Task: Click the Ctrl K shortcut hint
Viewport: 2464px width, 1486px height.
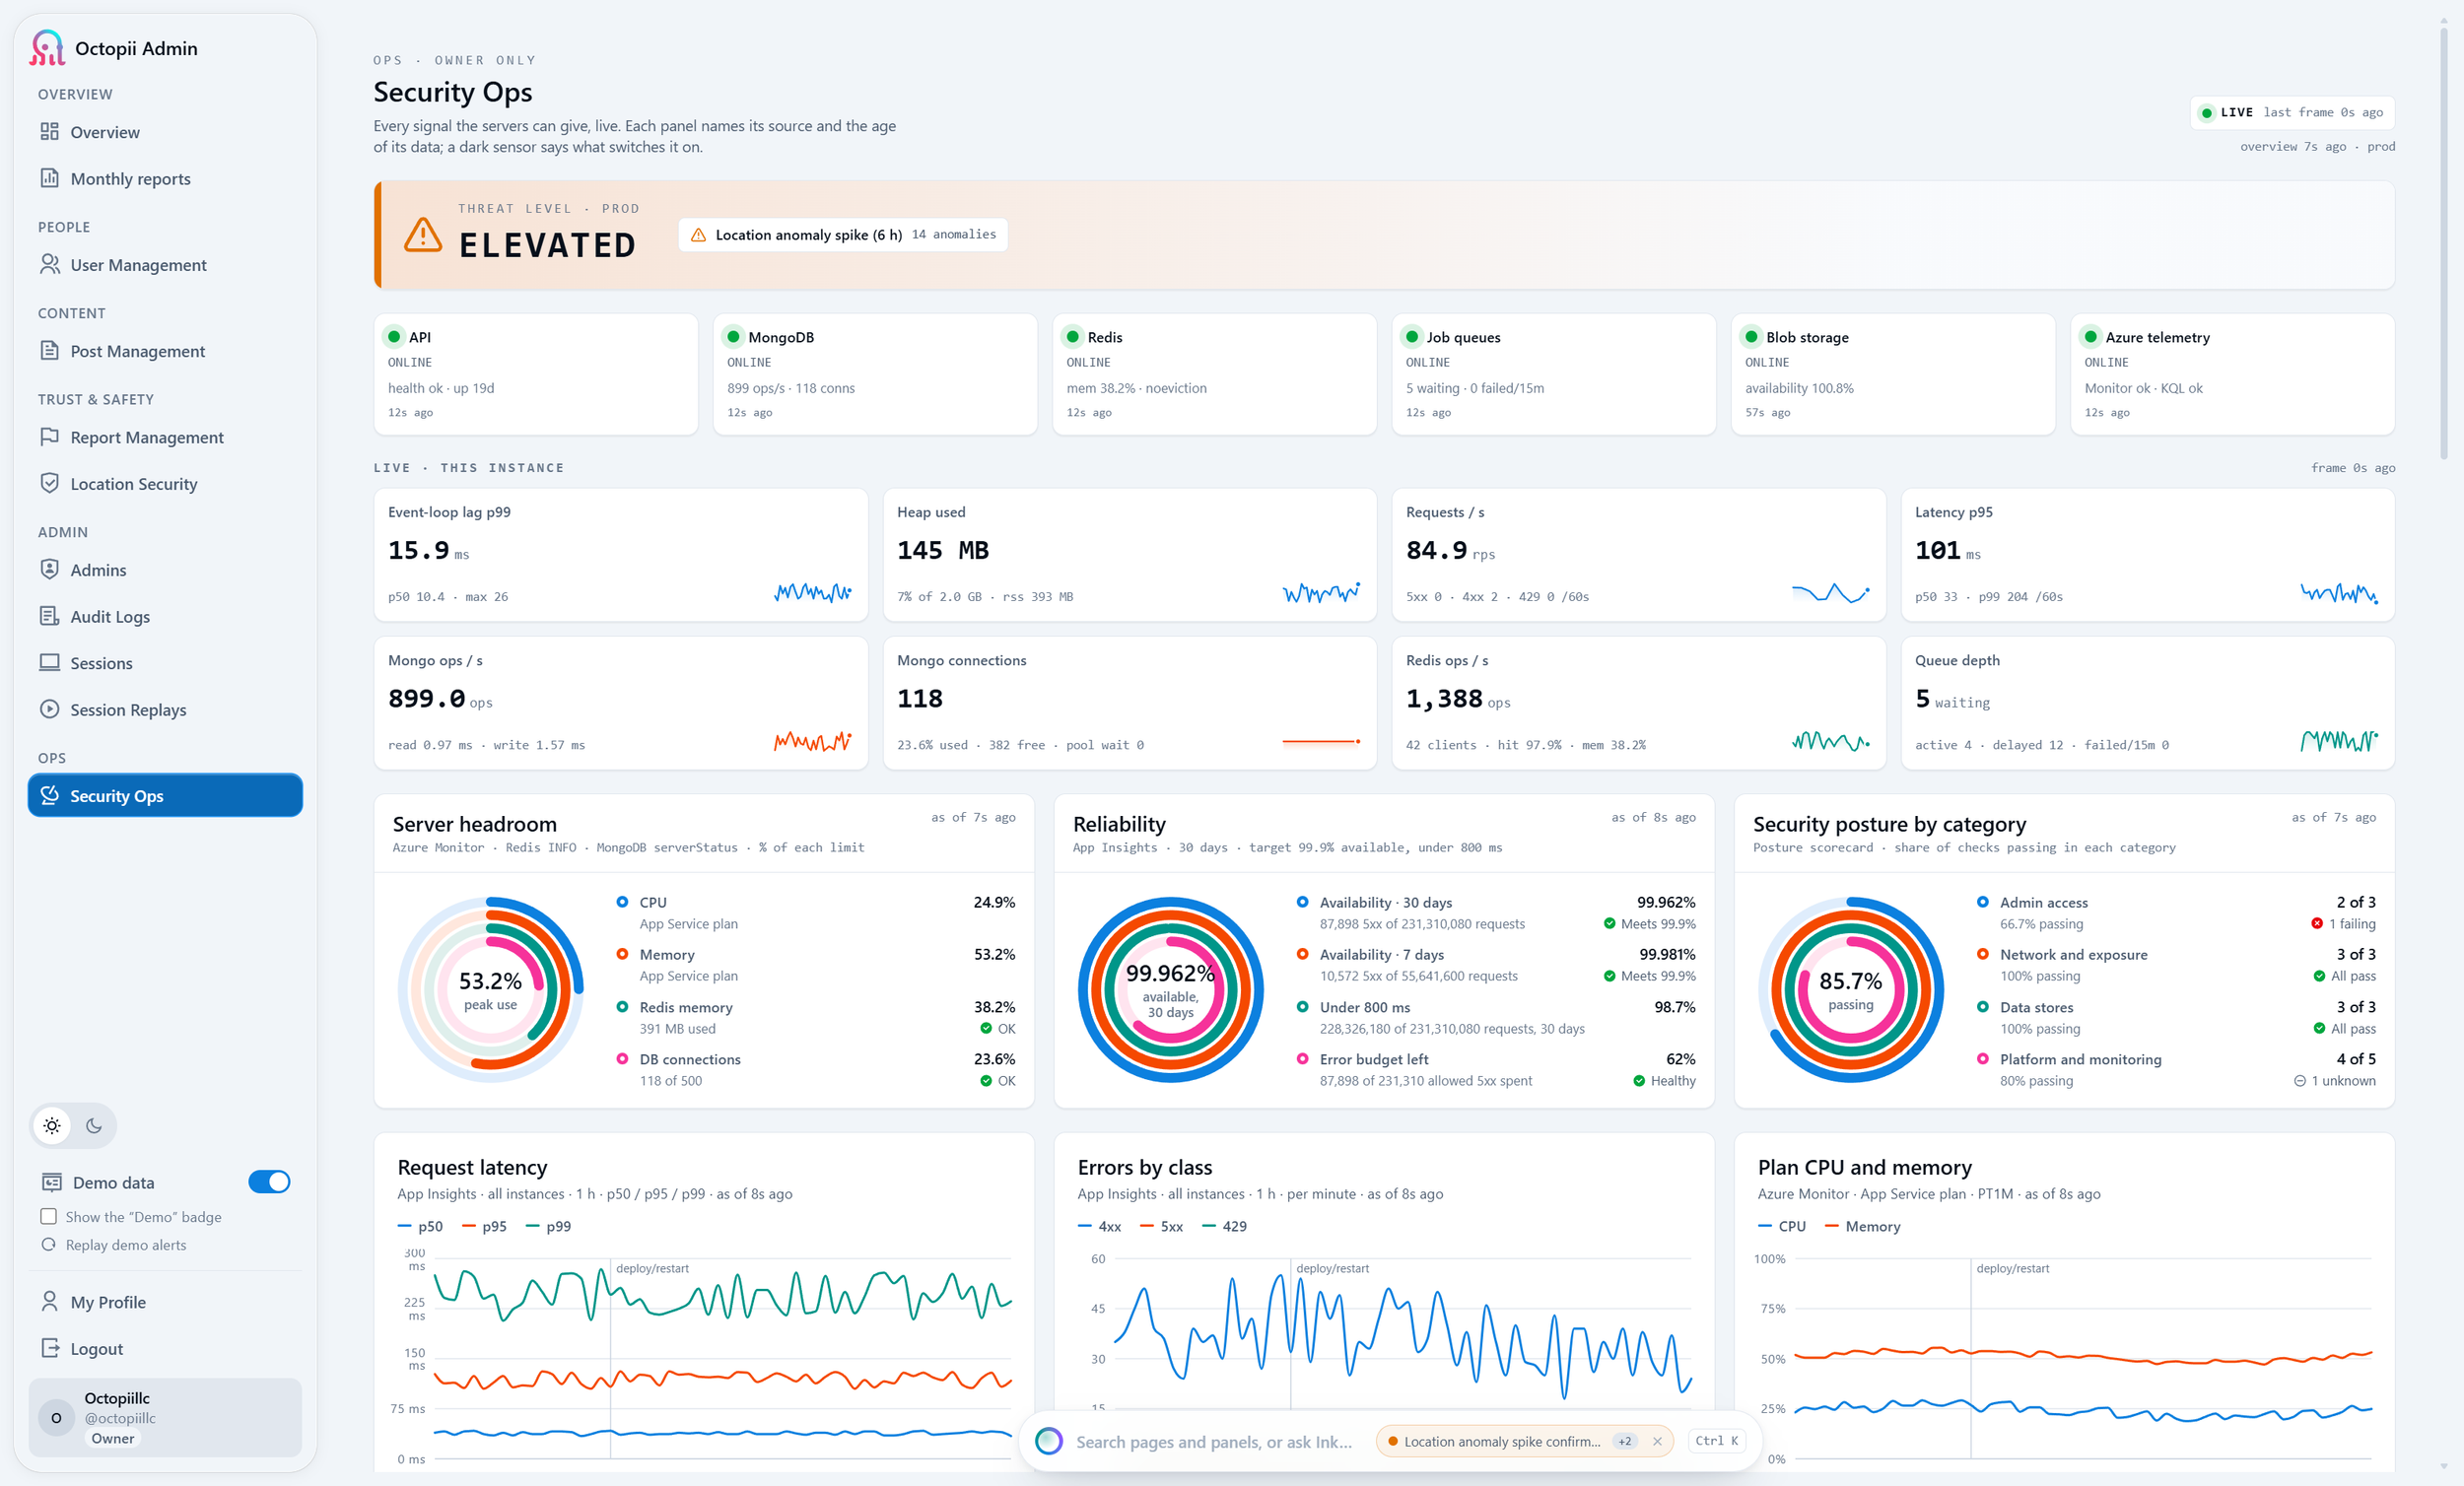Action: (x=1717, y=1441)
